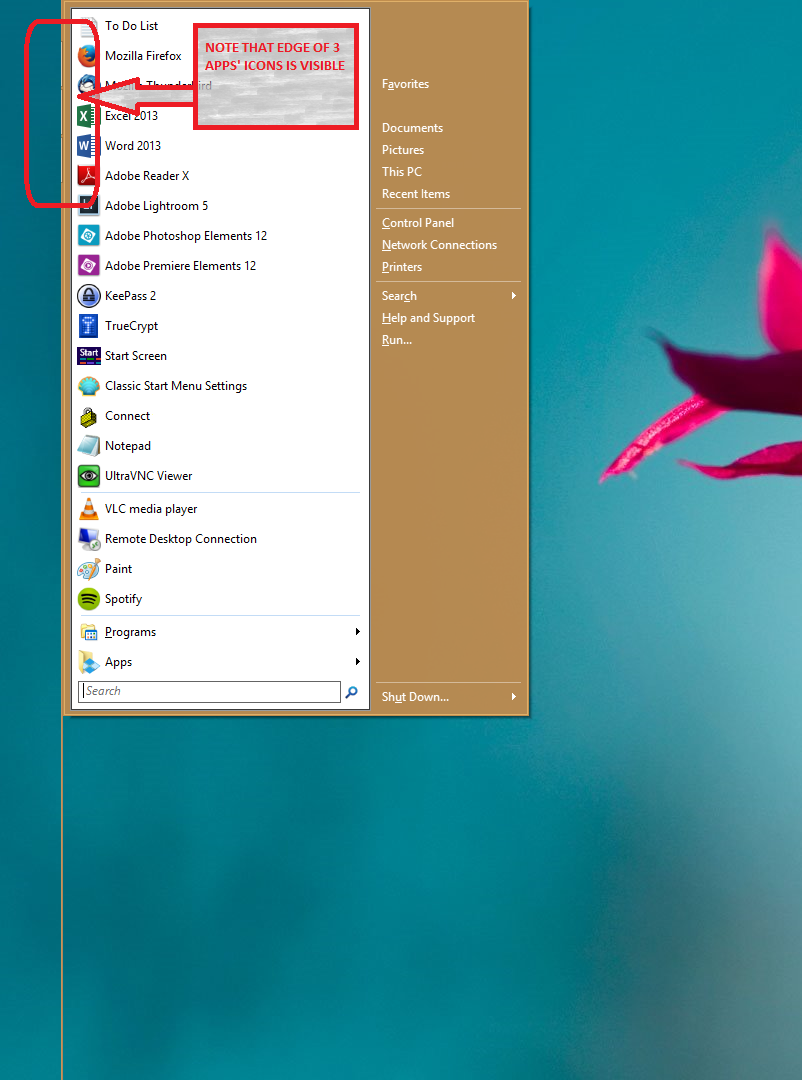The height and width of the screenshot is (1080, 802).
Task: Open Excel 2013 via its icon
Action: coord(89,116)
